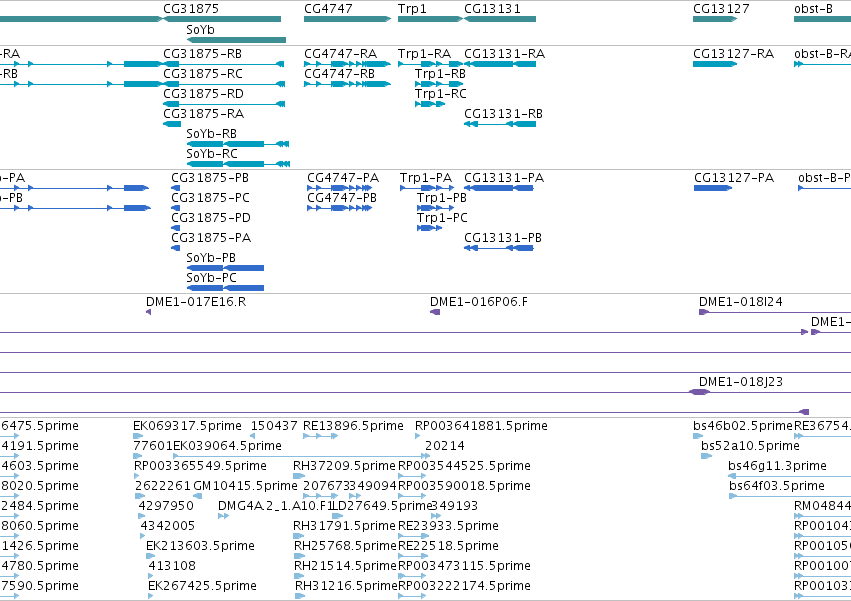Image resolution: width=851 pixels, height=601 pixels.
Task: Click EST RE23933.5prime
Action: [x=414, y=536]
